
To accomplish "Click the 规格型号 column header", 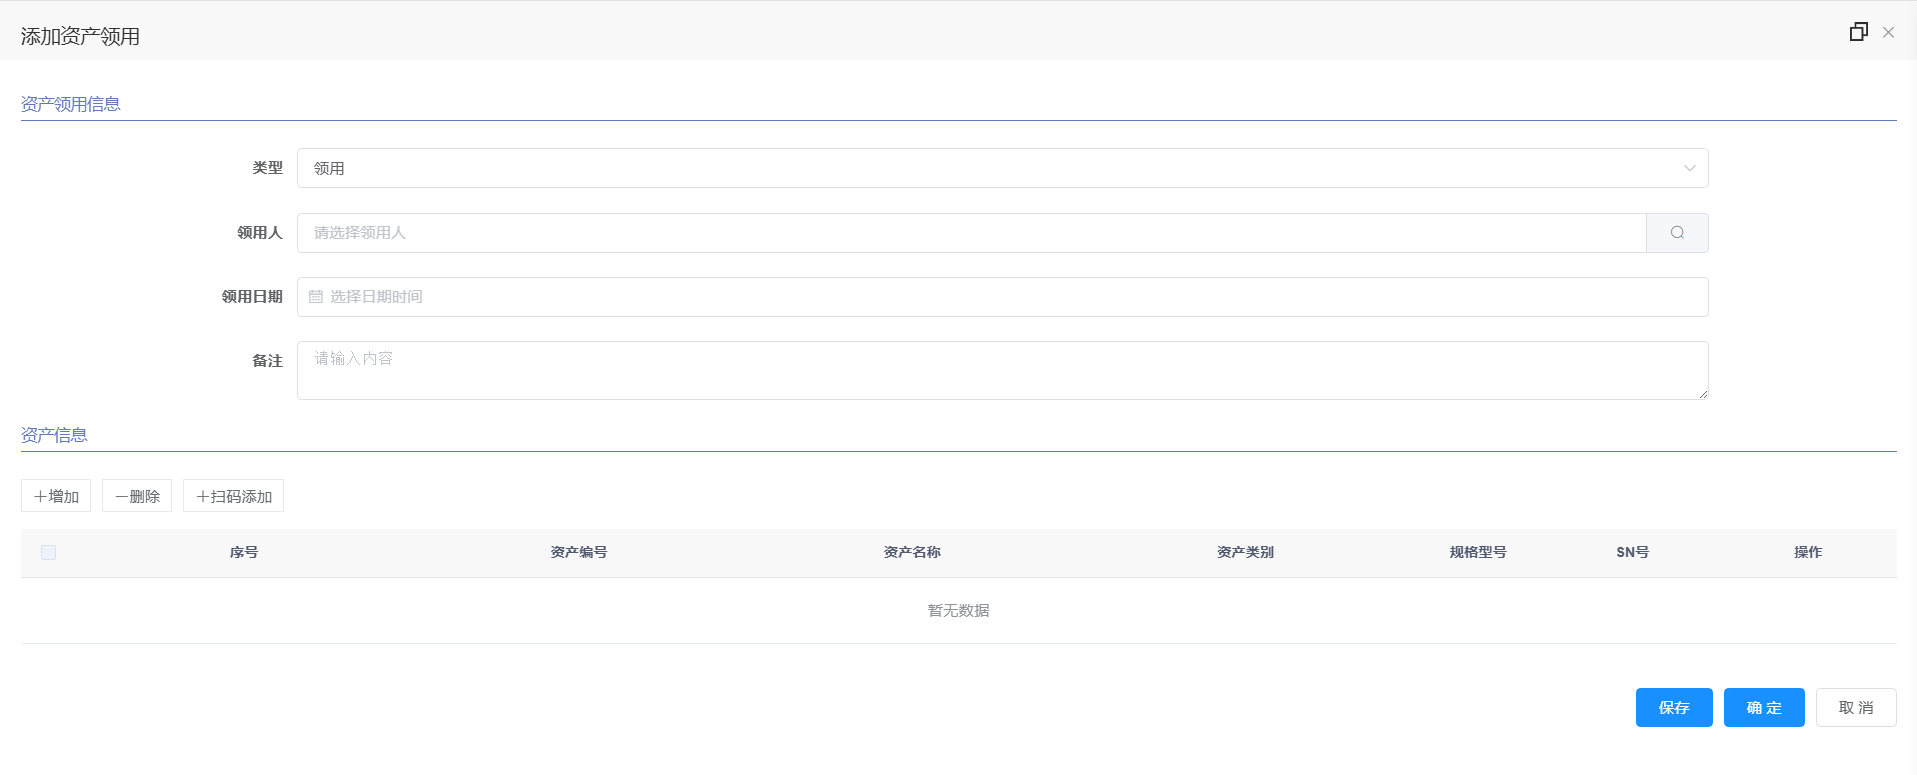I will pos(1478,552).
